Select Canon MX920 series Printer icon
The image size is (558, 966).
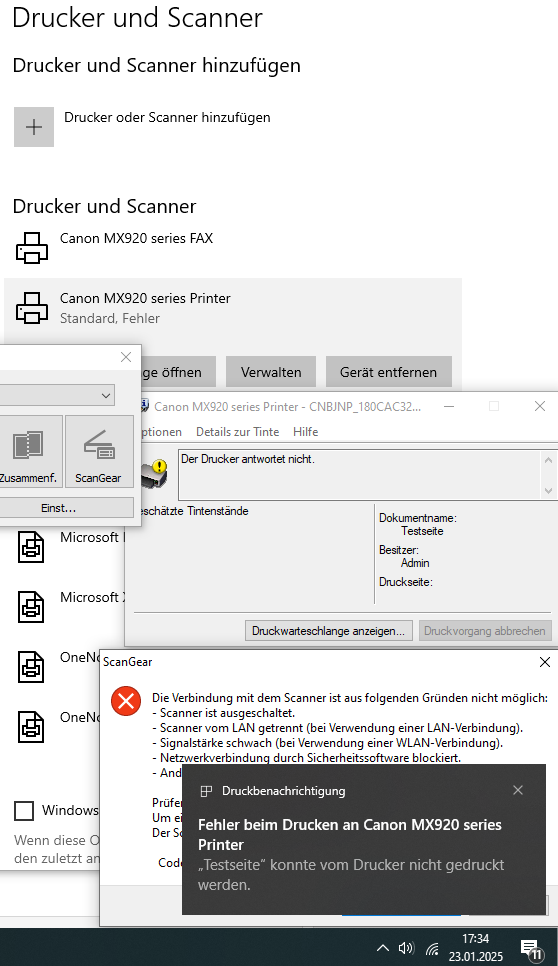pos(31,307)
